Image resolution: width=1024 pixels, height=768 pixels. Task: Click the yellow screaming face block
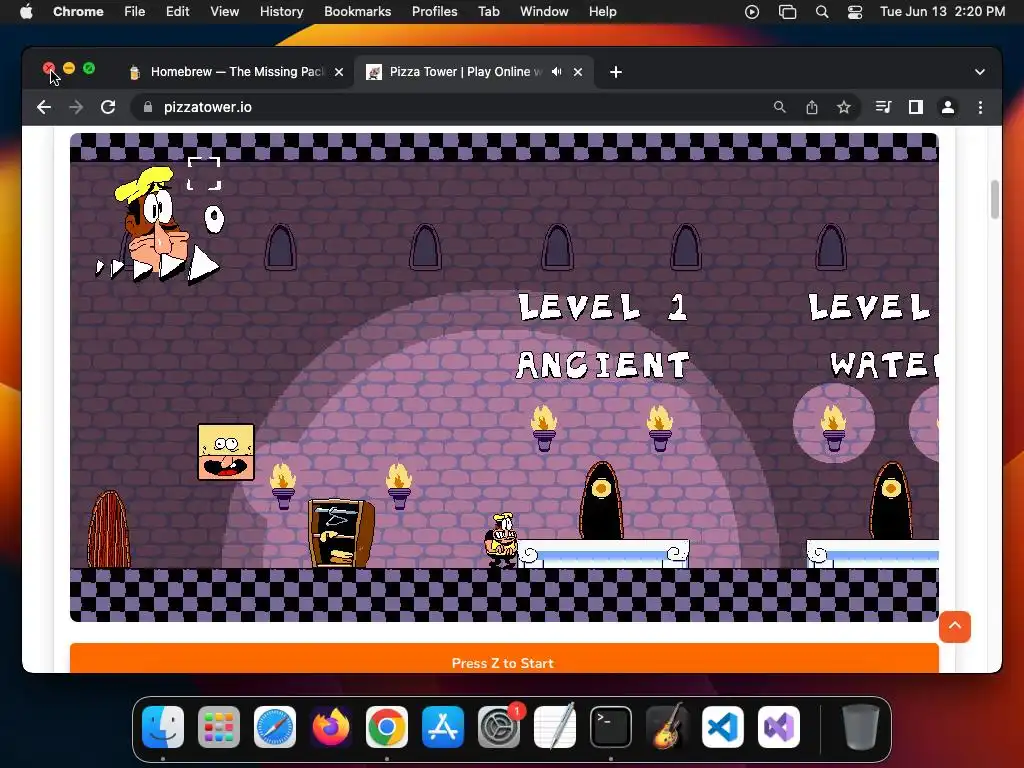click(x=226, y=452)
